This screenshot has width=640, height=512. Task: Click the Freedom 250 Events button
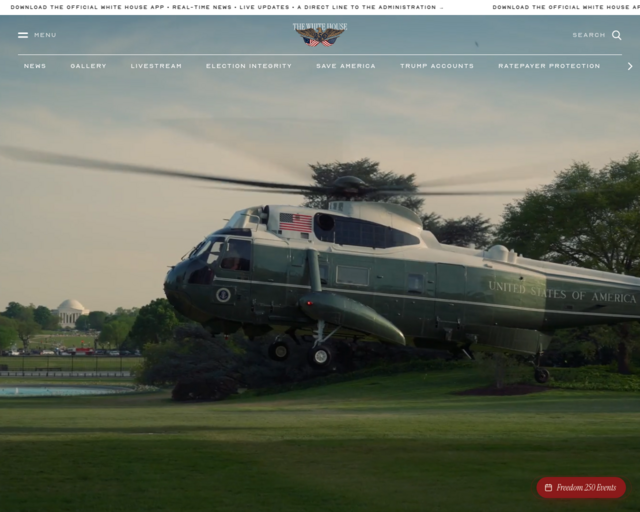click(x=581, y=488)
